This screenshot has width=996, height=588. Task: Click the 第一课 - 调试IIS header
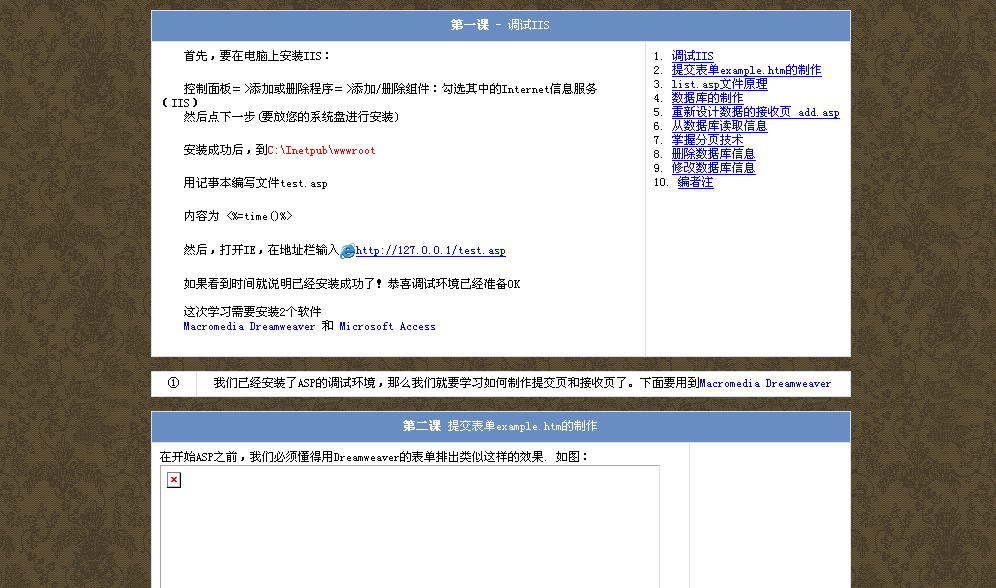click(x=501, y=25)
